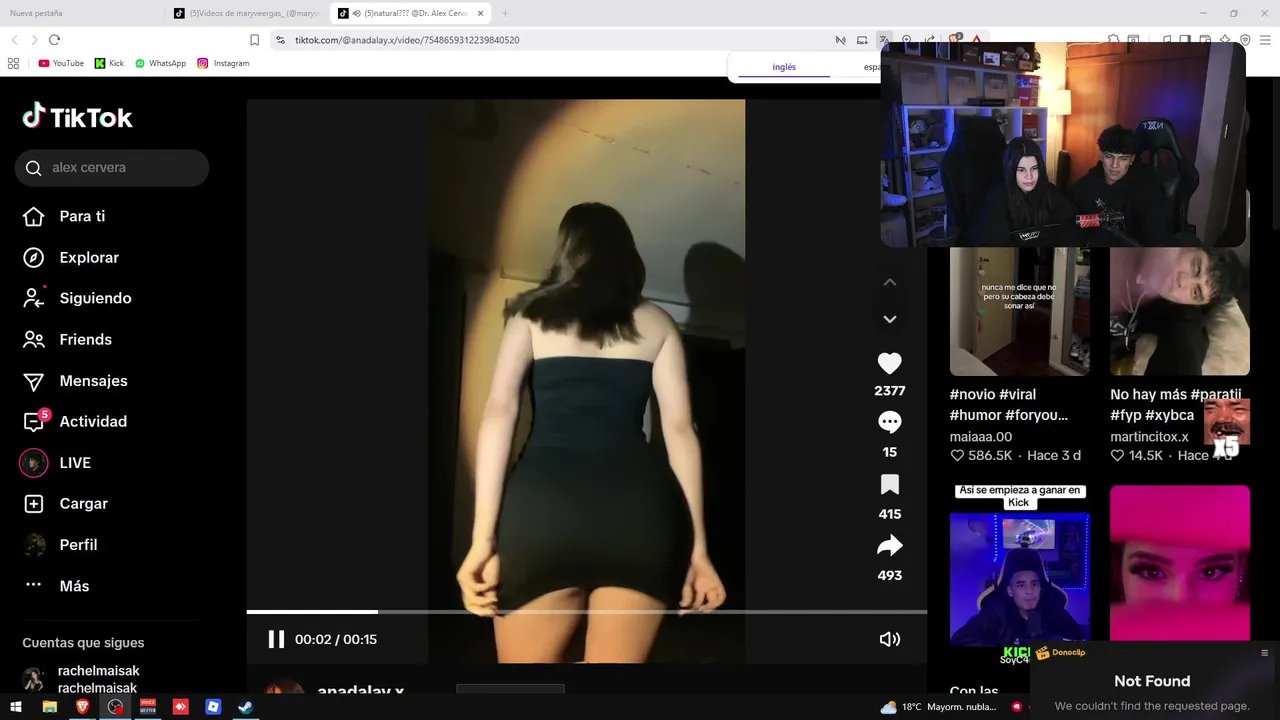The width and height of the screenshot is (1280, 720).
Task: Open martincitox.x recommended video thumbnail
Action: click(x=1179, y=311)
